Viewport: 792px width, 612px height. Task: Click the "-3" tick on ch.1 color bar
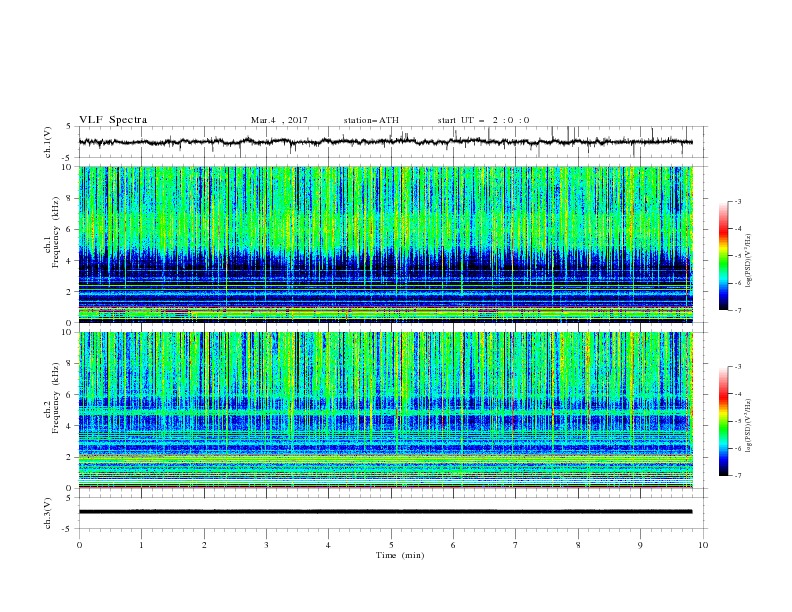[x=737, y=201]
